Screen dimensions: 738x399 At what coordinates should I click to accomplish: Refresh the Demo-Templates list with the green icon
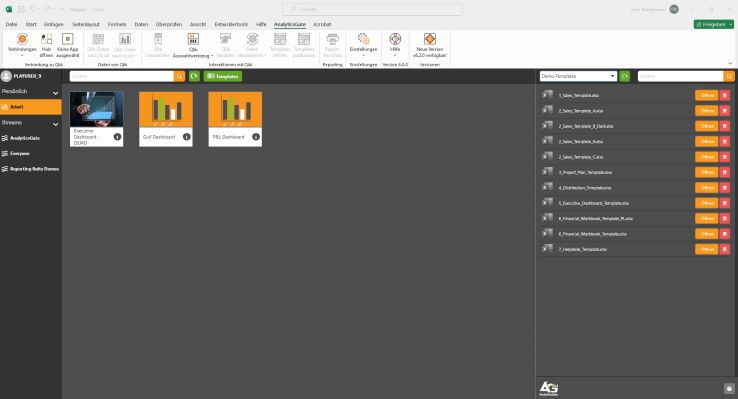(x=625, y=76)
